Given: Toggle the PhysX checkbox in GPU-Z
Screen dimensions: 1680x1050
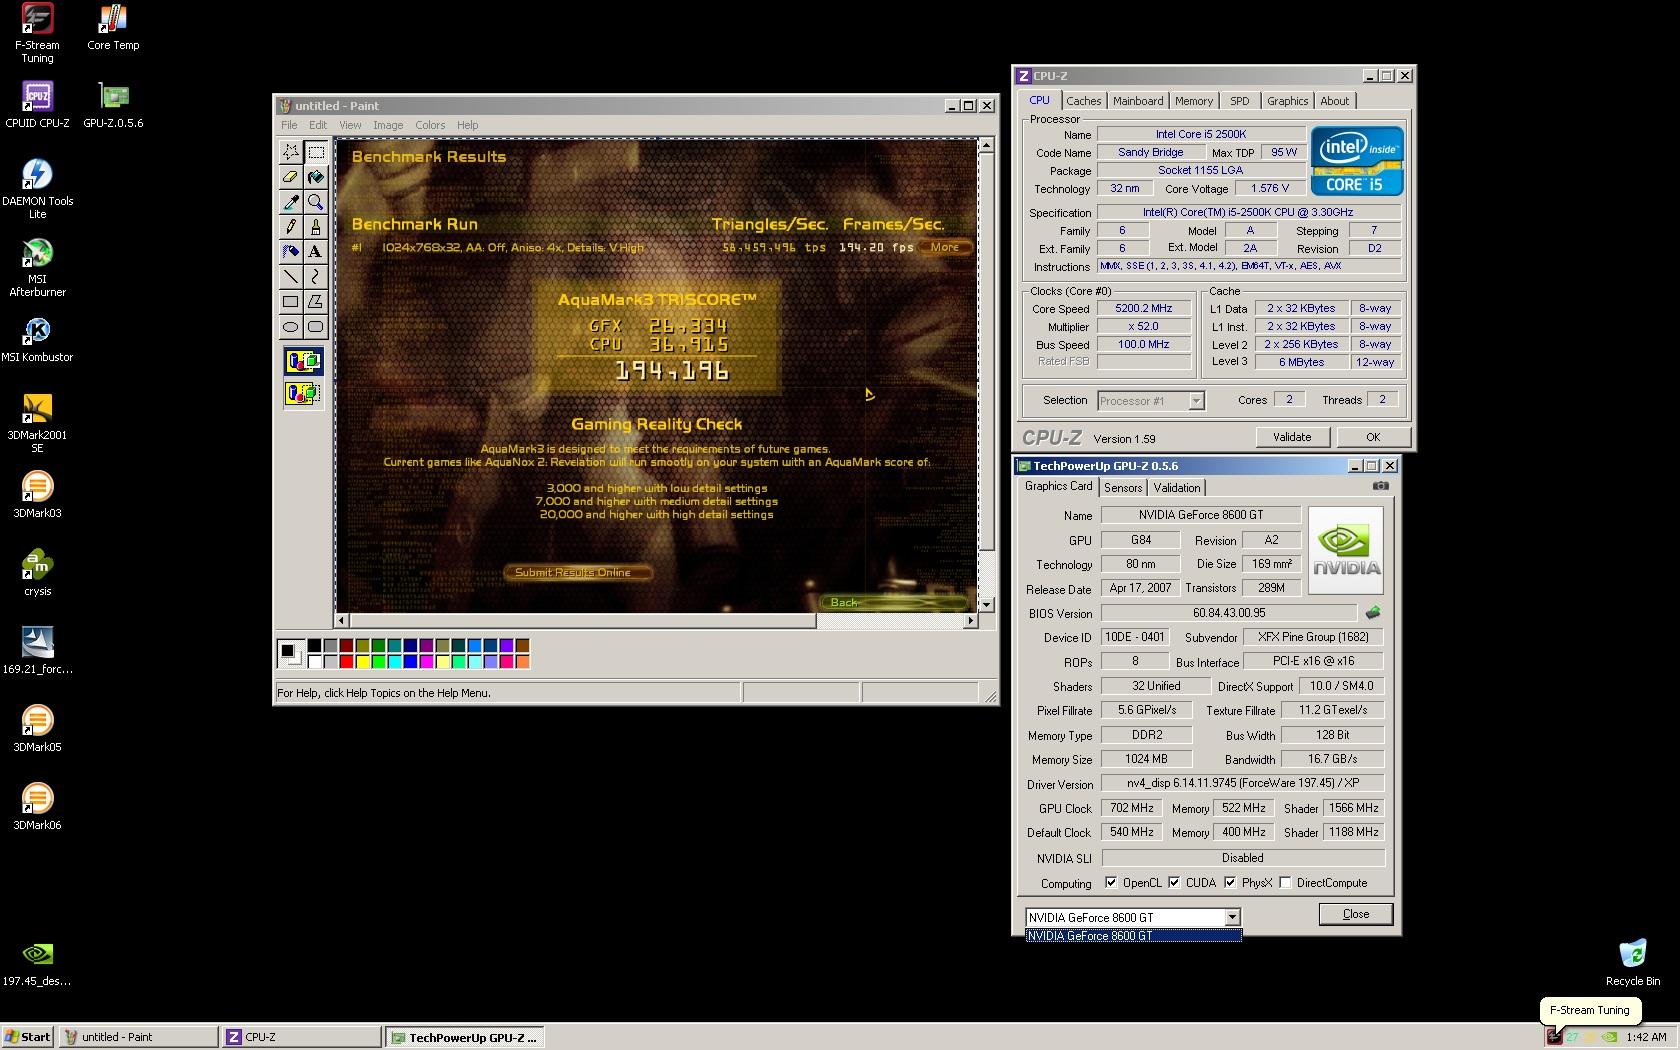Looking at the screenshot, I should click(x=1230, y=883).
